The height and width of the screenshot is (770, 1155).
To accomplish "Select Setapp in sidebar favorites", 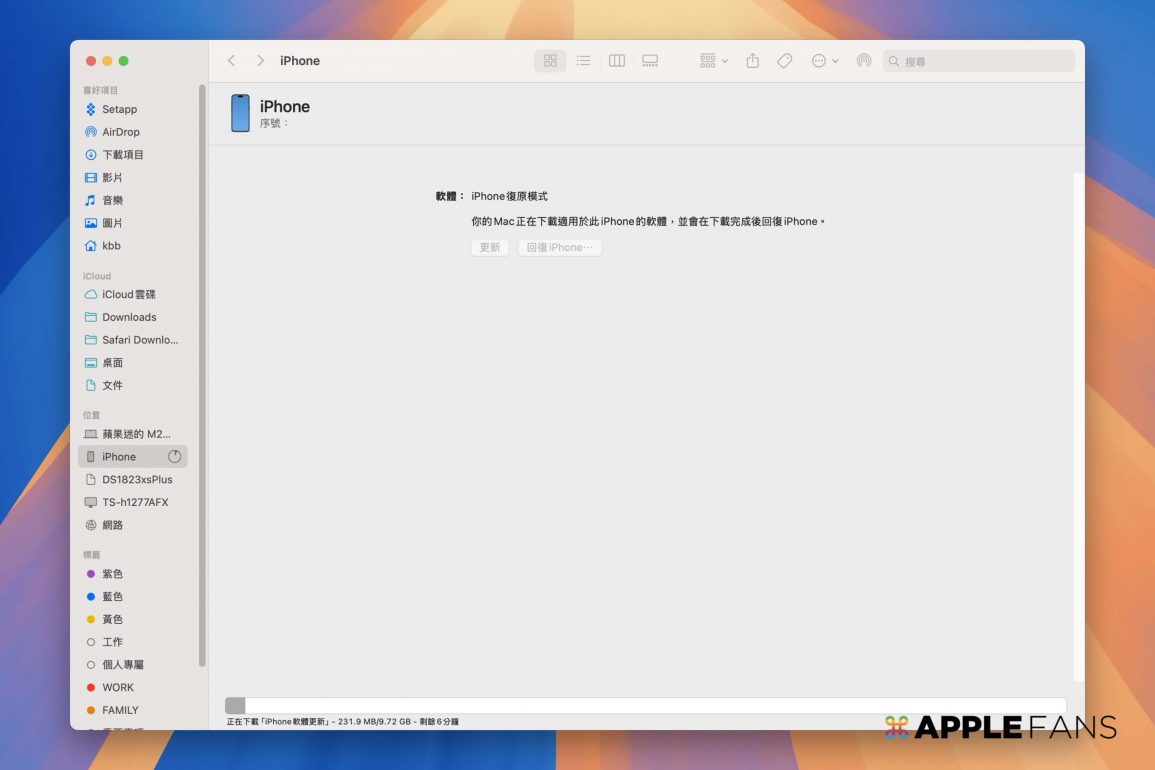I will (x=119, y=109).
